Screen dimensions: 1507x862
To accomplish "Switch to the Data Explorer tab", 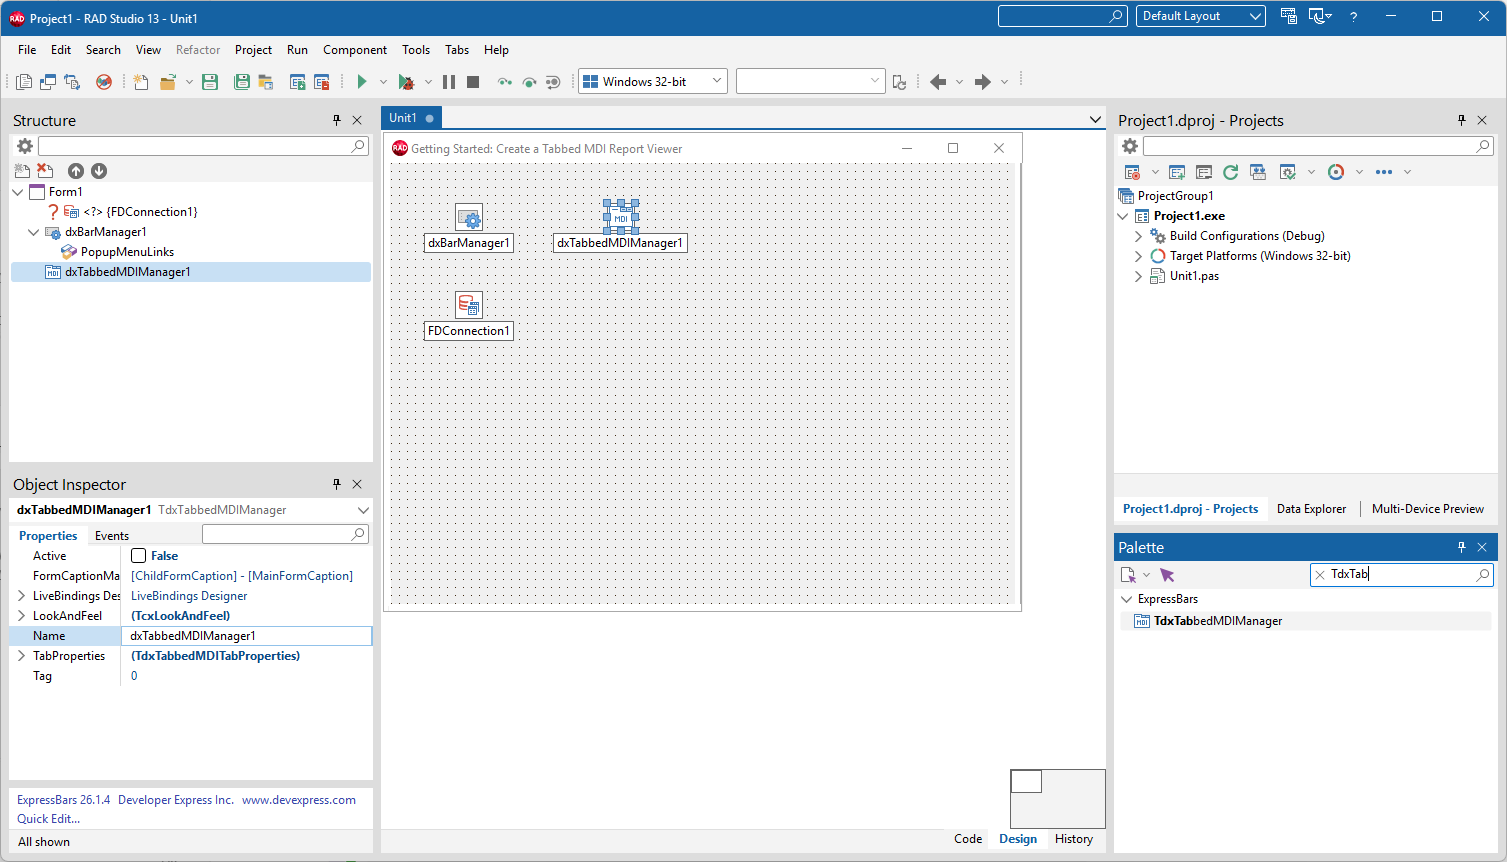I will coord(1312,509).
